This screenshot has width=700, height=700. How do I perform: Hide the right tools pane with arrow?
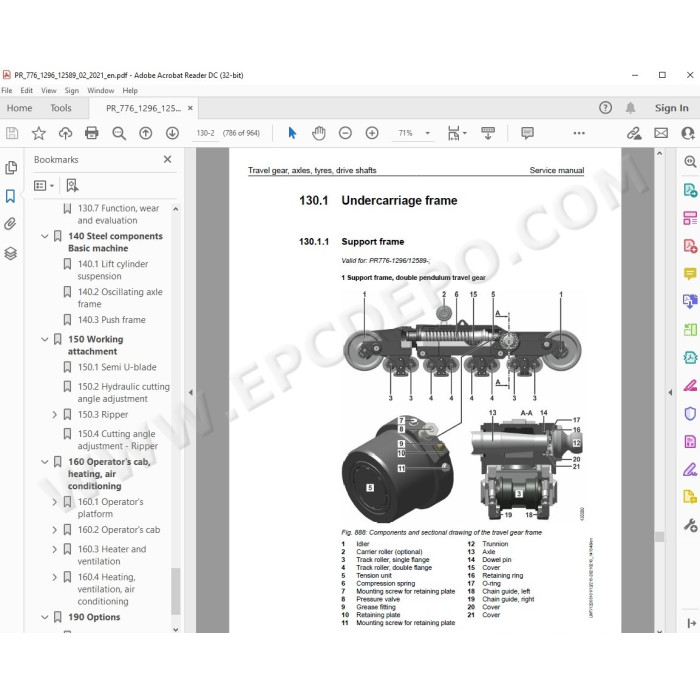[670, 392]
